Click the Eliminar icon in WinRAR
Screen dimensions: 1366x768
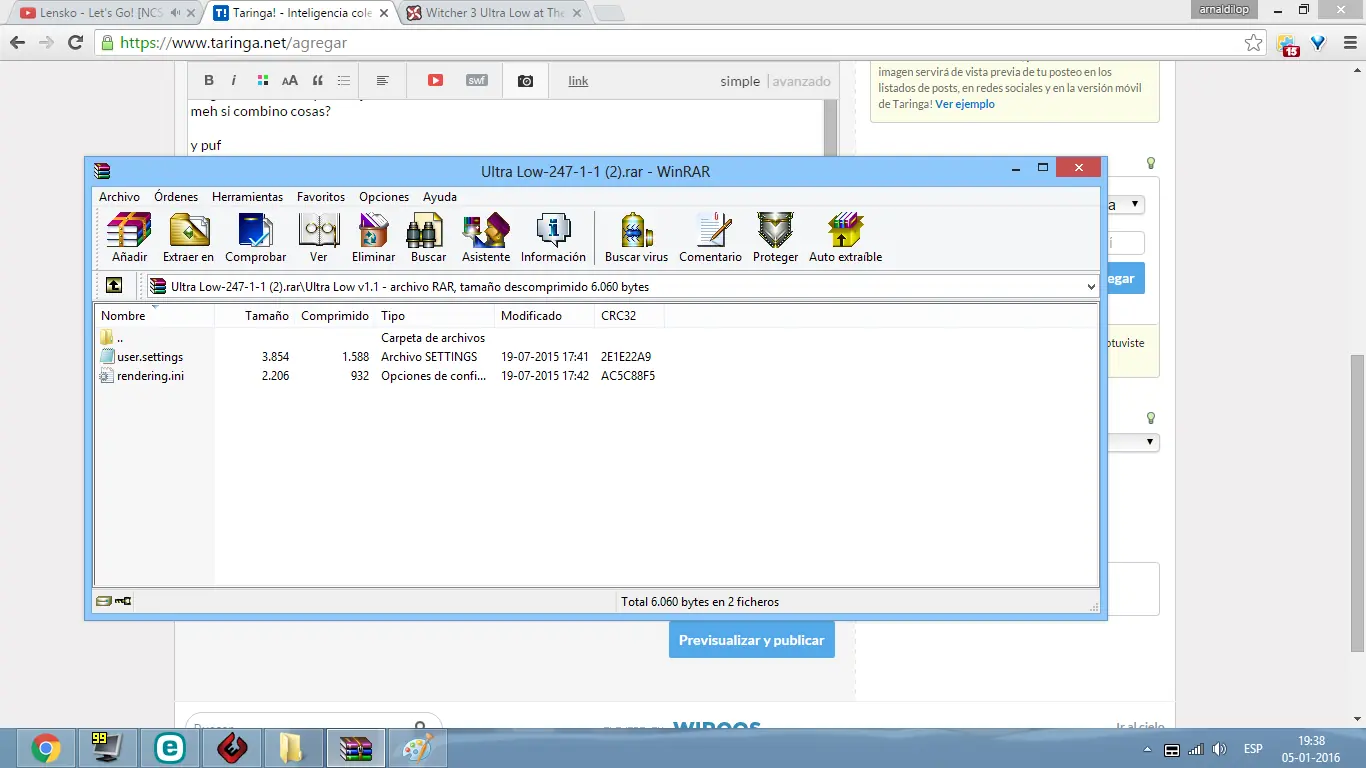373,237
